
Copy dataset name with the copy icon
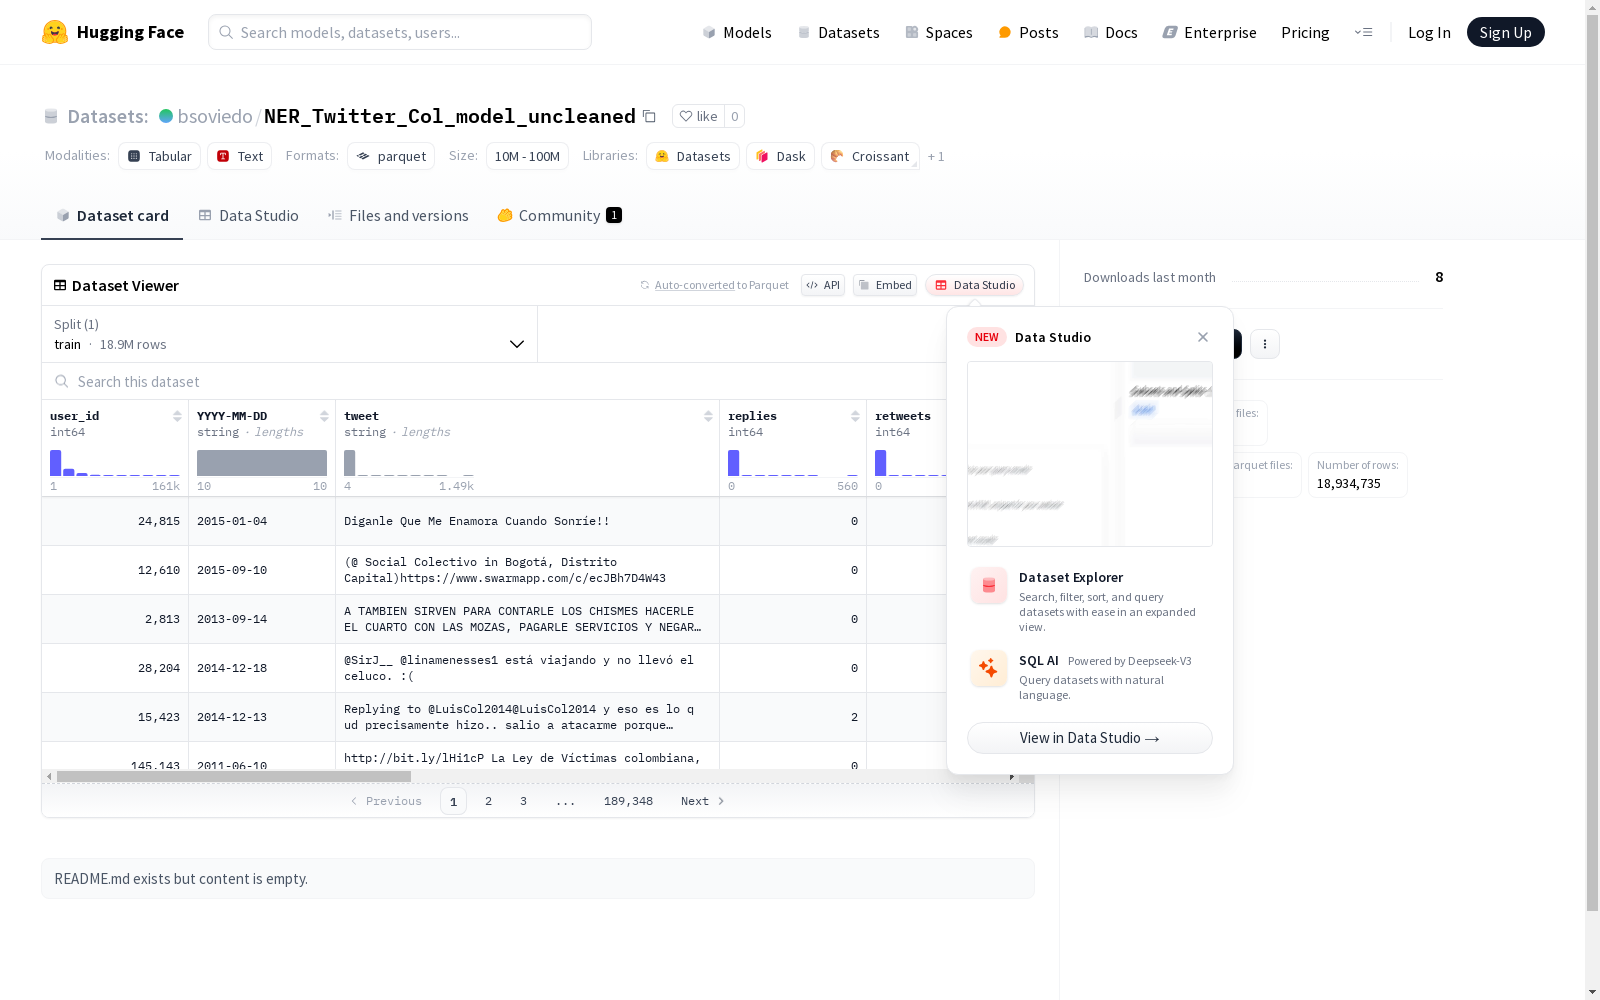click(x=649, y=116)
